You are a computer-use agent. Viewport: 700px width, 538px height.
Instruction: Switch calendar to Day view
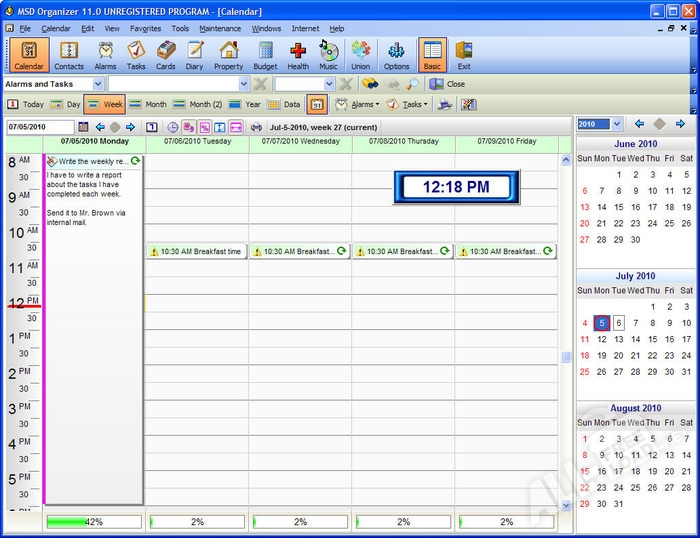tap(66, 104)
